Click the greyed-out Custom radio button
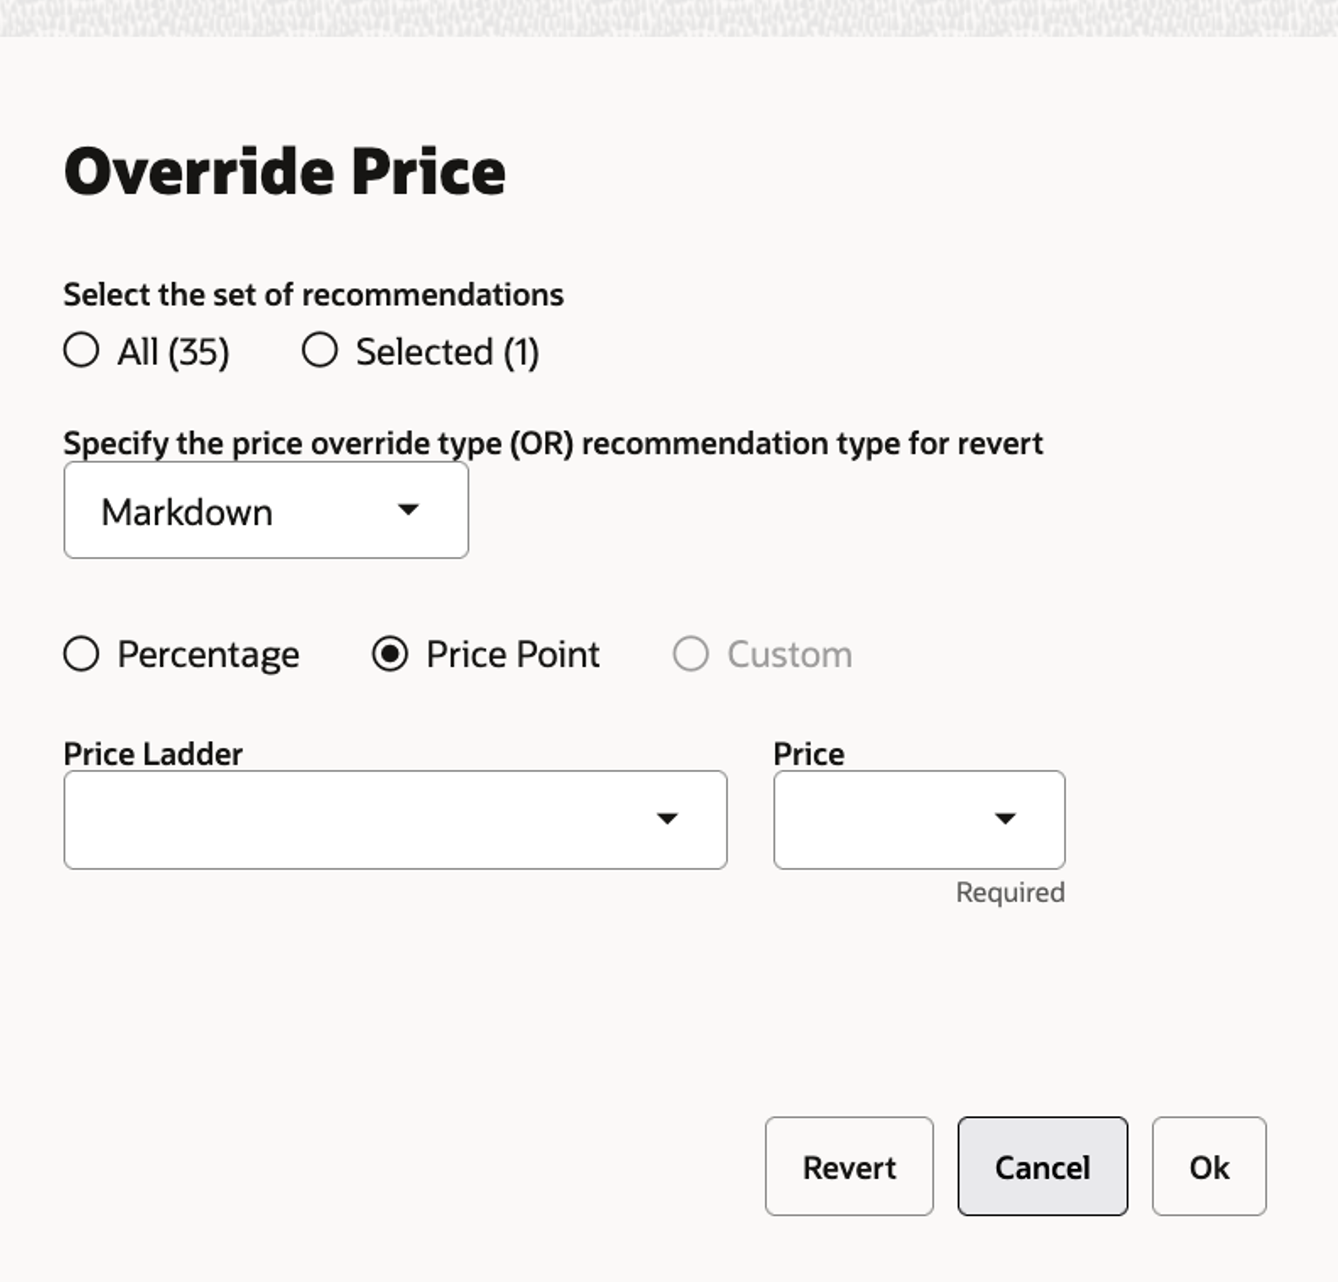The height and width of the screenshot is (1282, 1338). [690, 654]
